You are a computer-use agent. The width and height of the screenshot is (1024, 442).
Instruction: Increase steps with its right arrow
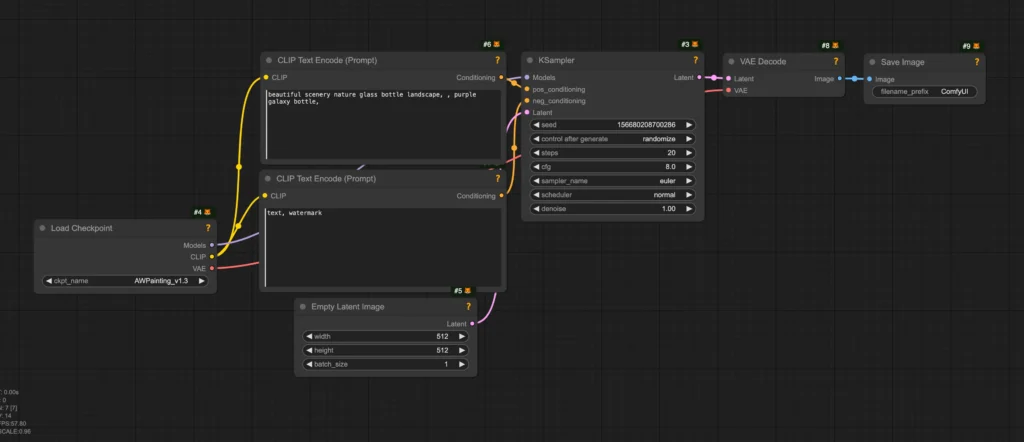(x=688, y=153)
